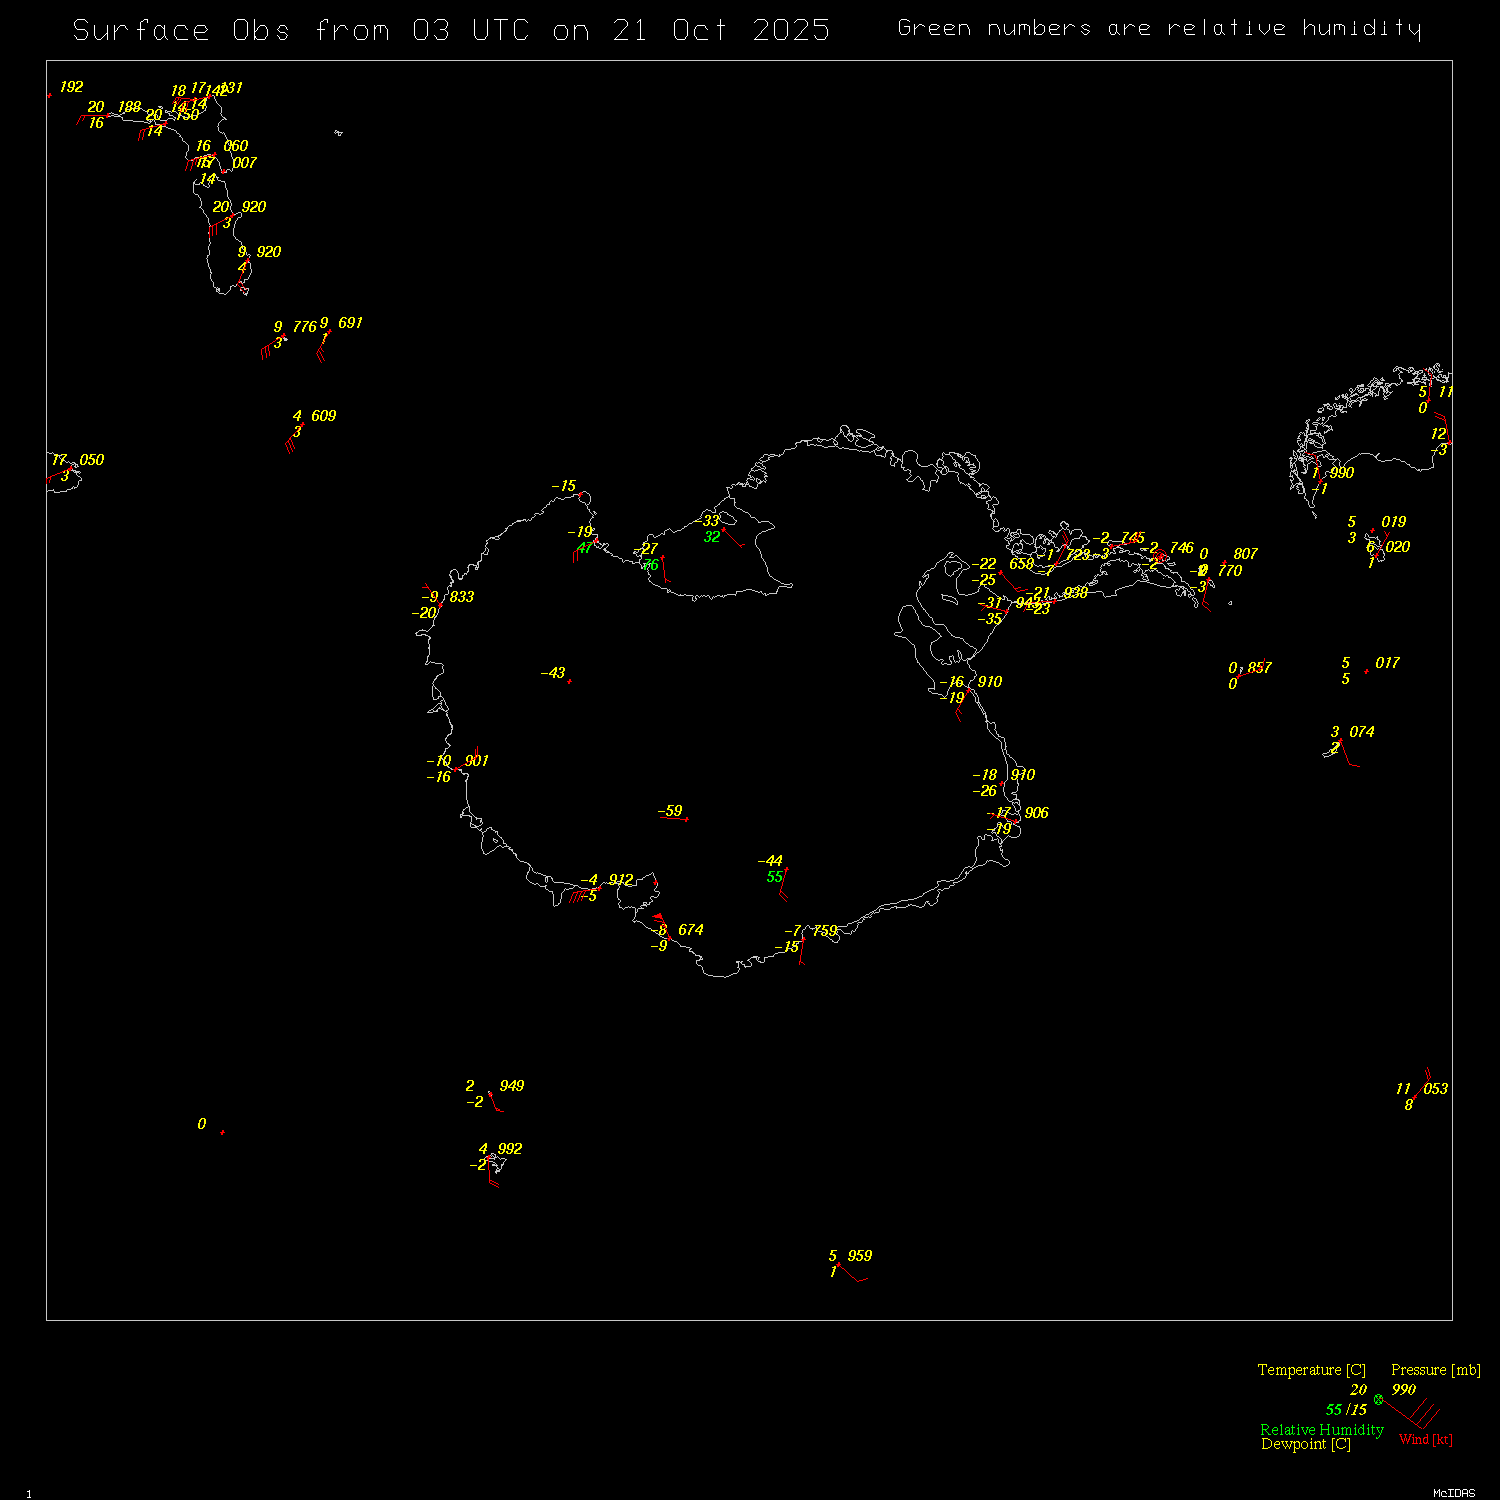Screen dimensions: 1500x1500
Task: Click the station marker reading -43
Action: [x=569, y=681]
